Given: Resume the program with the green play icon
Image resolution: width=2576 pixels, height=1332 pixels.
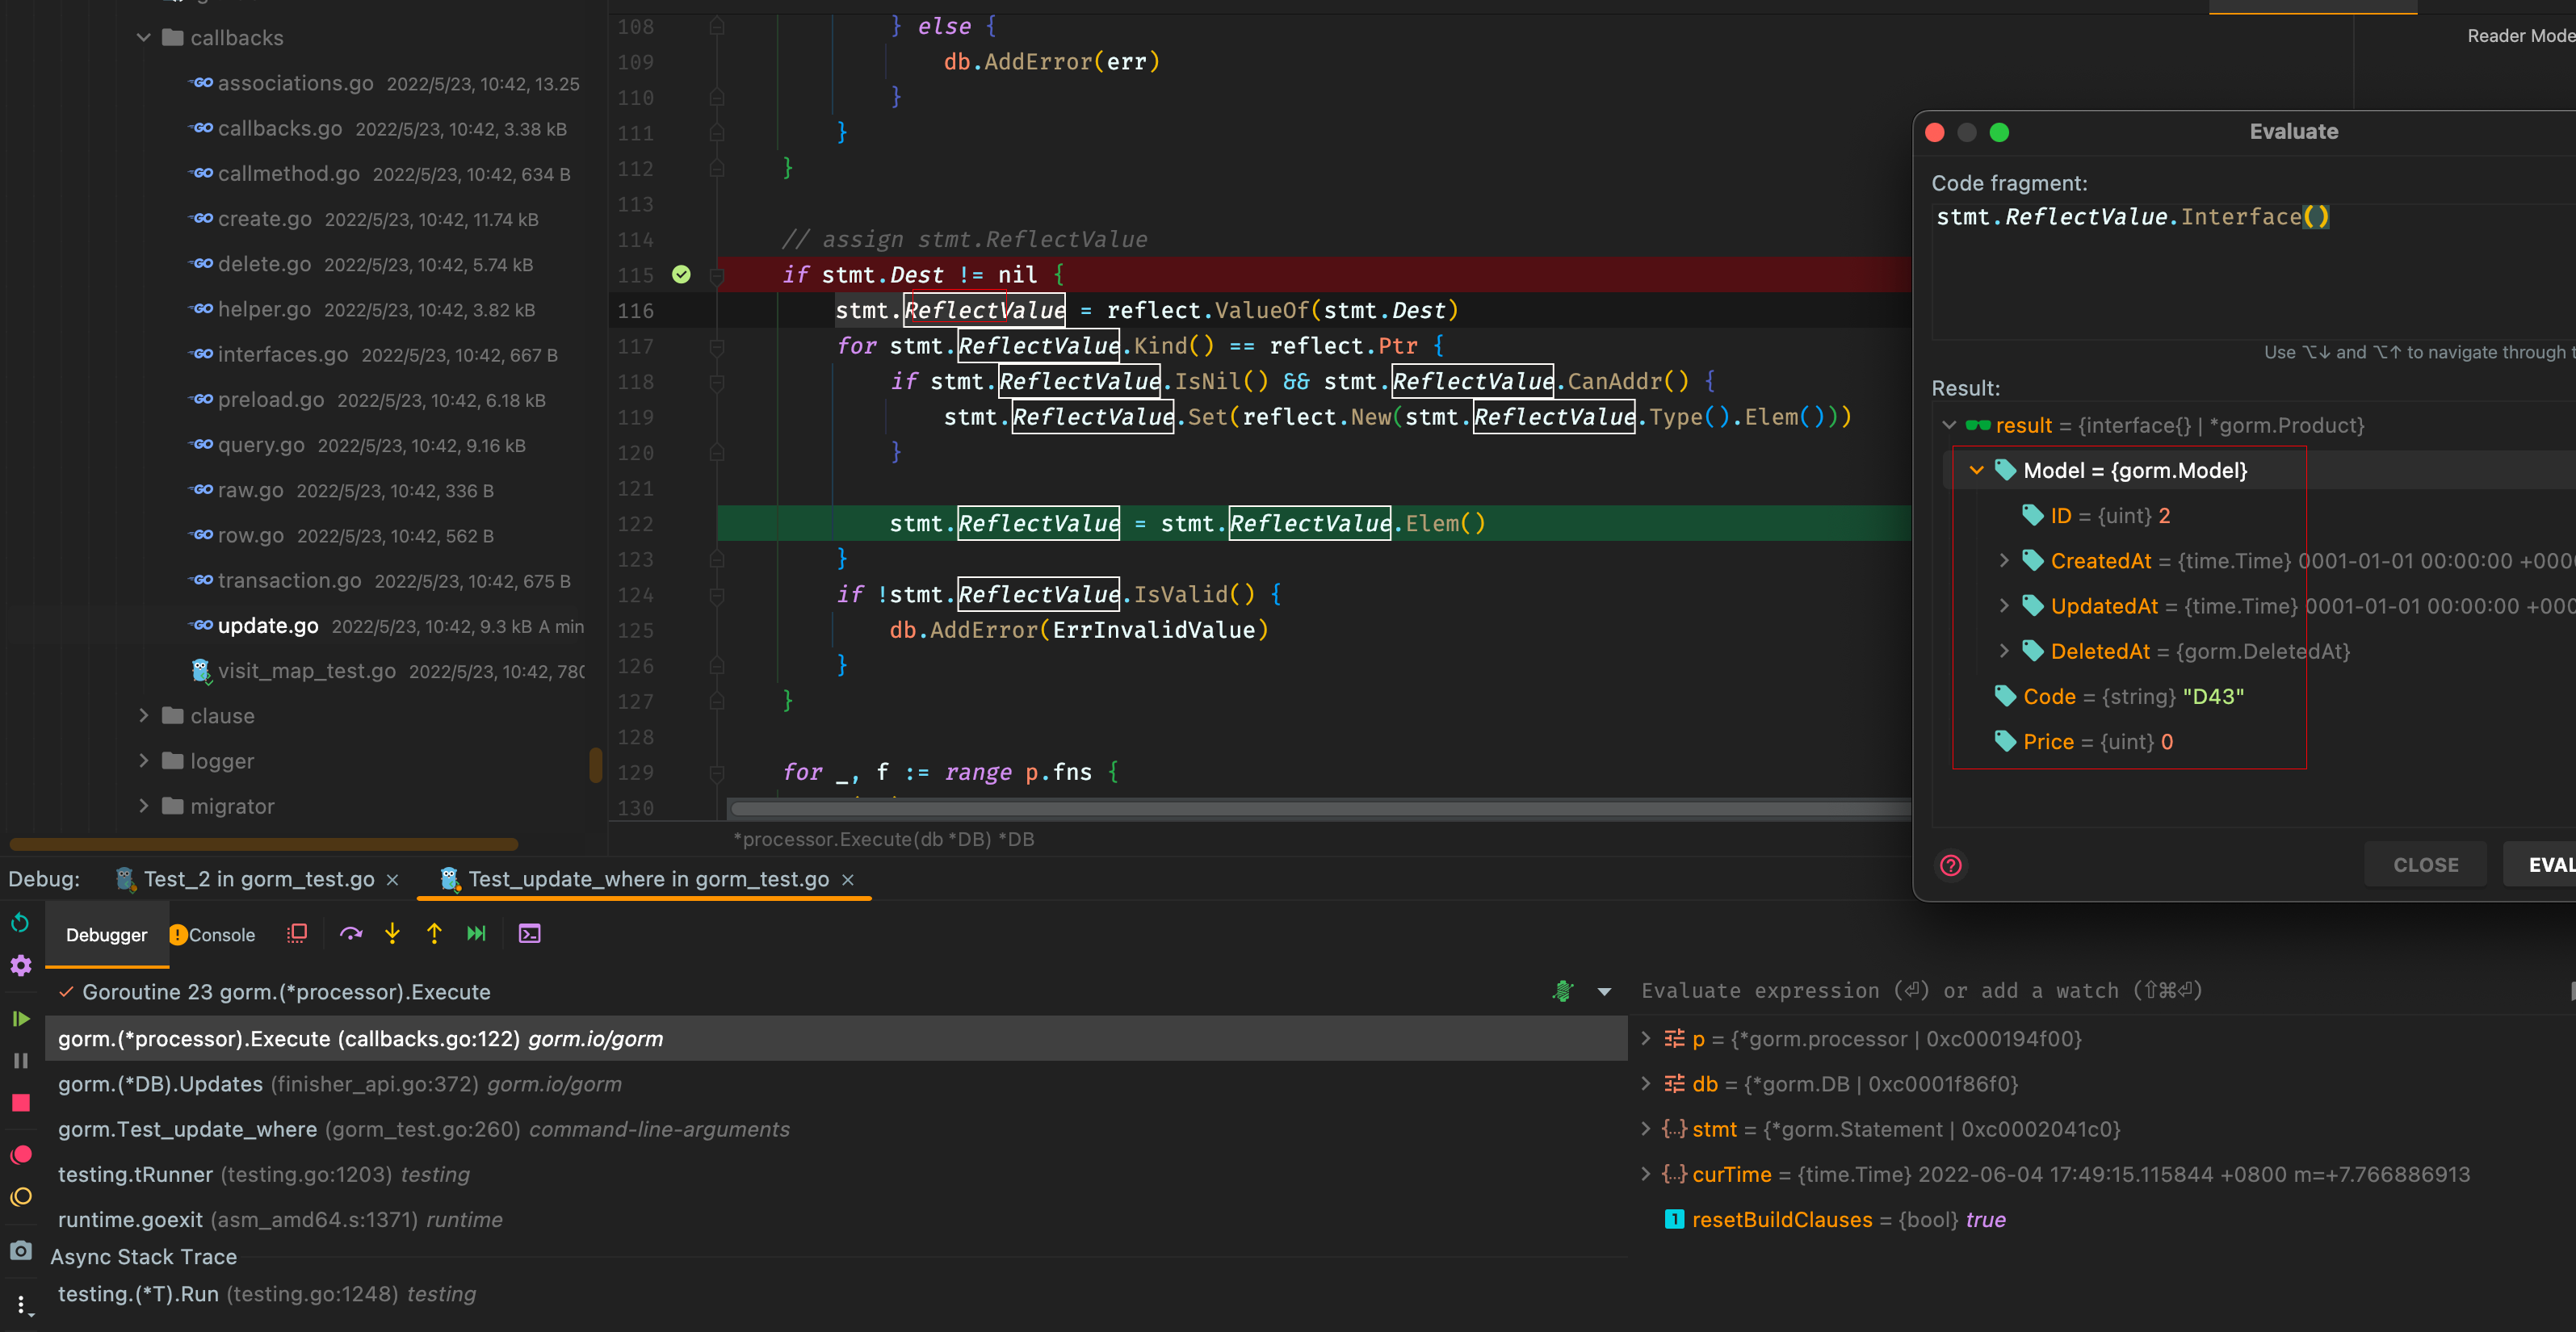Looking at the screenshot, I should pos(20,1019).
